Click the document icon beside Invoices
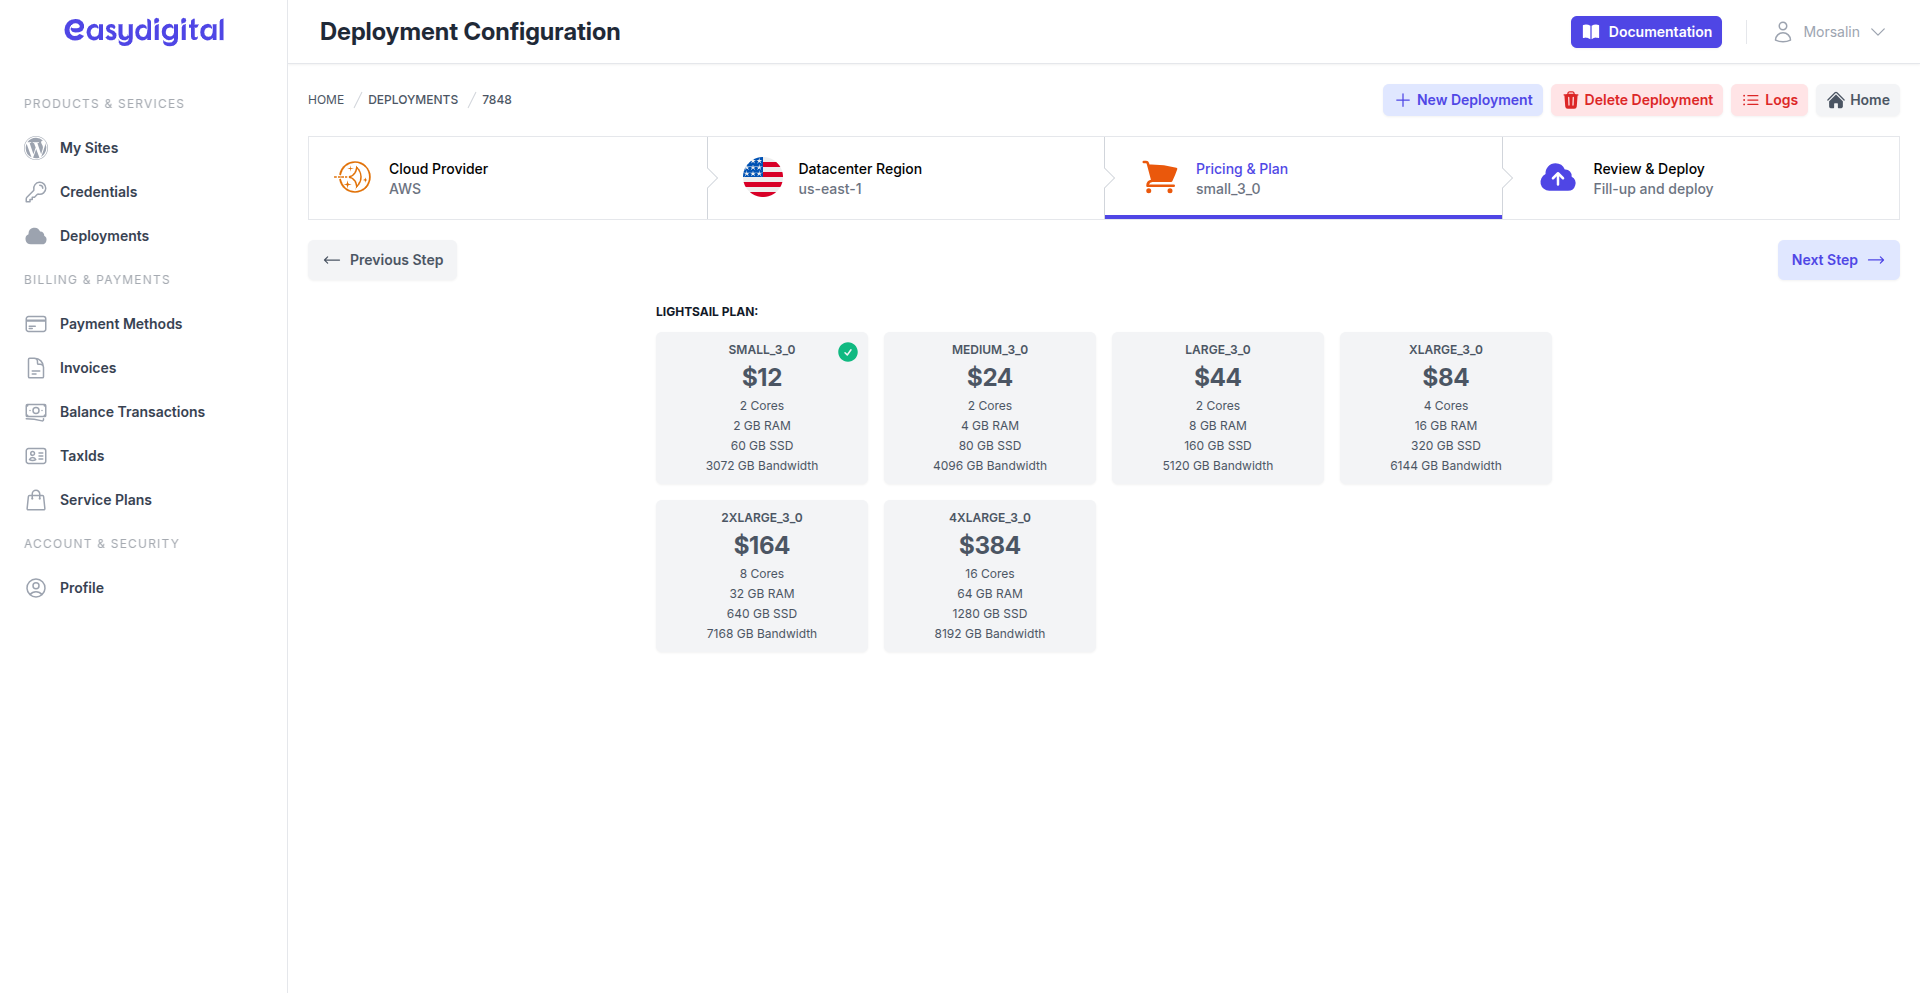This screenshot has height=993, width=1920. [x=36, y=368]
